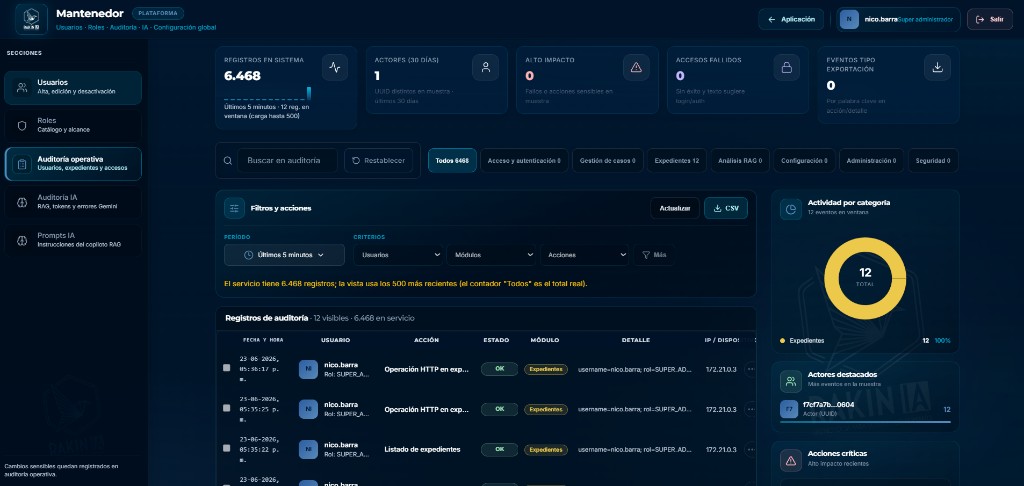Open the Usuarios criteria dropdown

point(398,255)
